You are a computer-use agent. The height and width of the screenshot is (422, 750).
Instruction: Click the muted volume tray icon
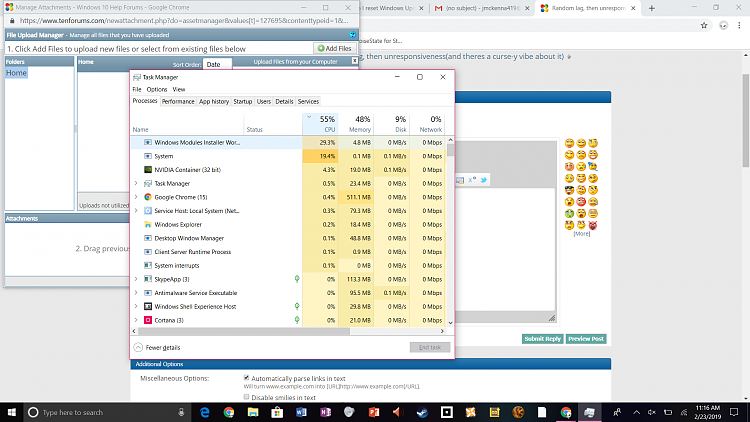coord(651,412)
